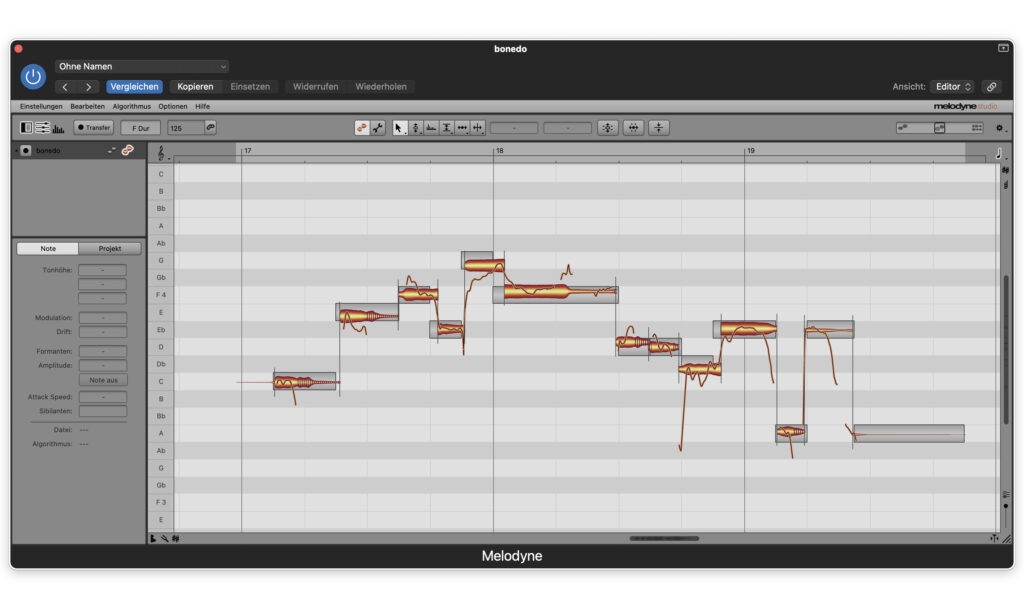The height and width of the screenshot is (614, 1024).
Task: Click the scale ruler icon at bottom left
Action: coord(153,538)
